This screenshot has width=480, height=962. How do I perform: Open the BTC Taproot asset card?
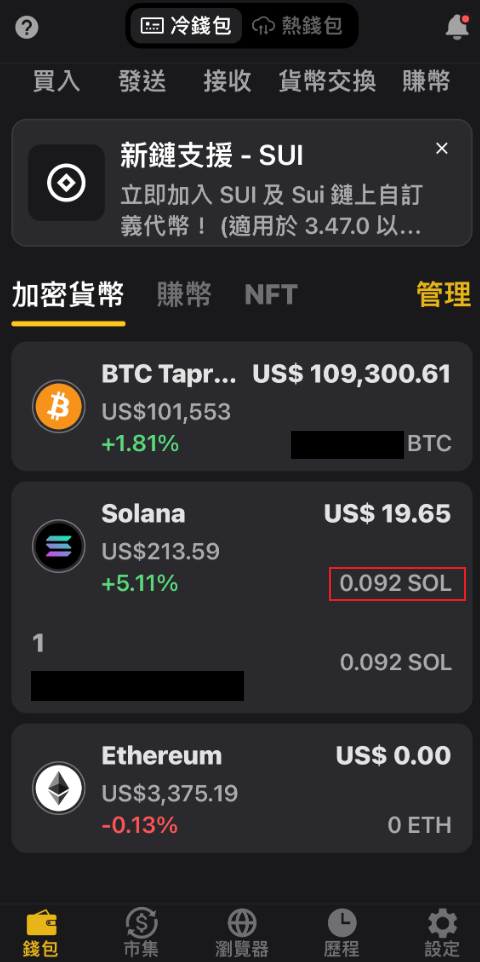pyautogui.click(x=242, y=406)
